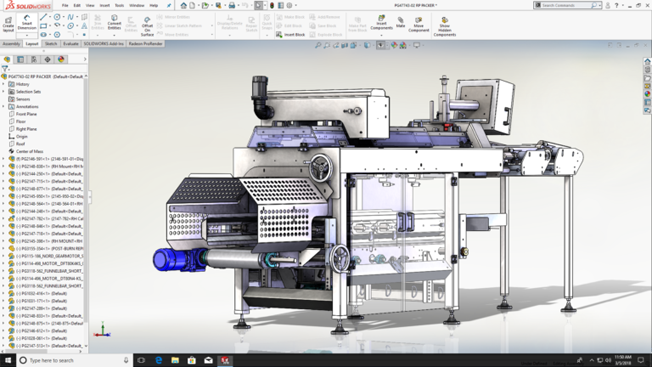Image resolution: width=652 pixels, height=367 pixels.
Task: Select the Smart Dimension tool
Action: [27, 23]
